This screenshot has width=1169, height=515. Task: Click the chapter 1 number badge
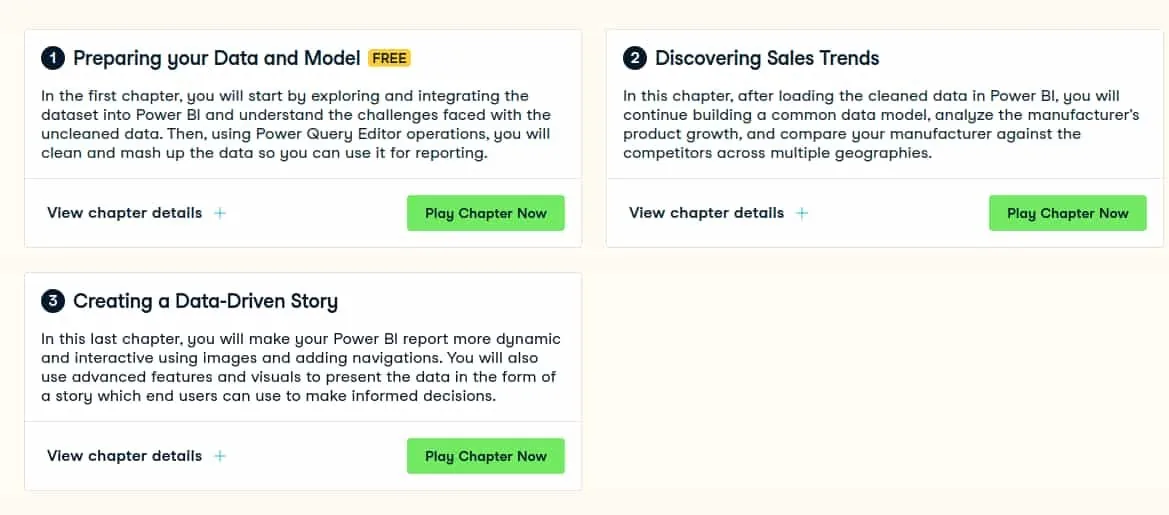[53, 58]
